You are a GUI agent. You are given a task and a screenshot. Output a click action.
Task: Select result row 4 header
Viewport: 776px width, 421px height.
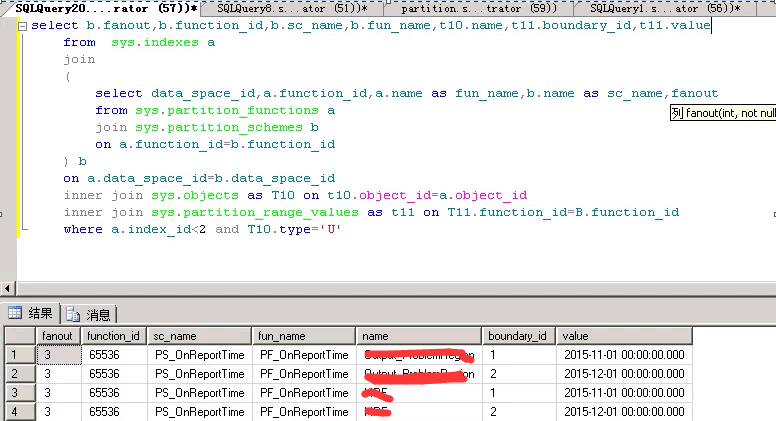[20, 412]
